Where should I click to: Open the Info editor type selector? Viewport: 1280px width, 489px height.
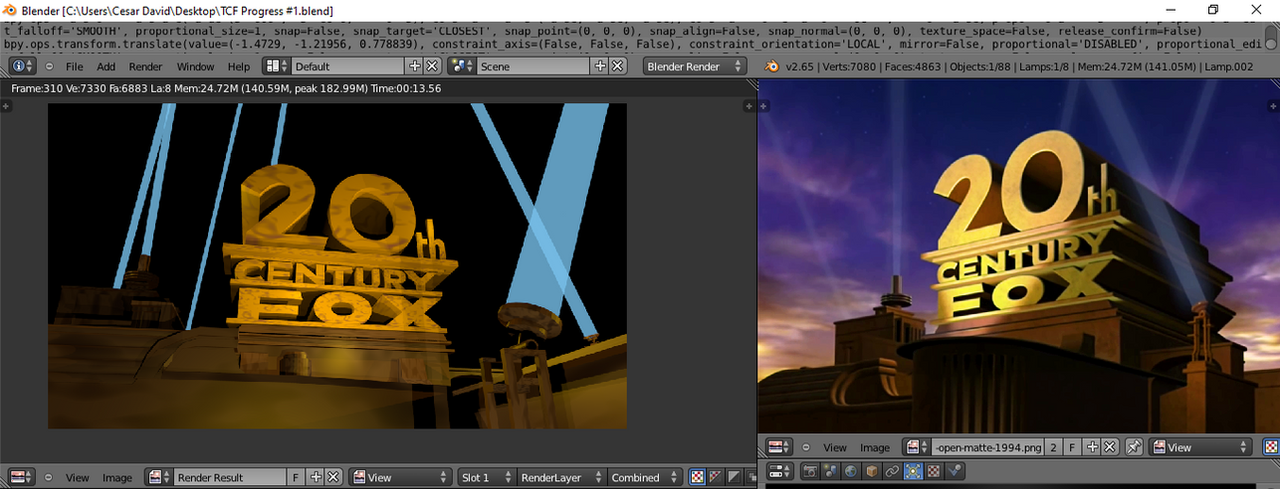[23, 66]
